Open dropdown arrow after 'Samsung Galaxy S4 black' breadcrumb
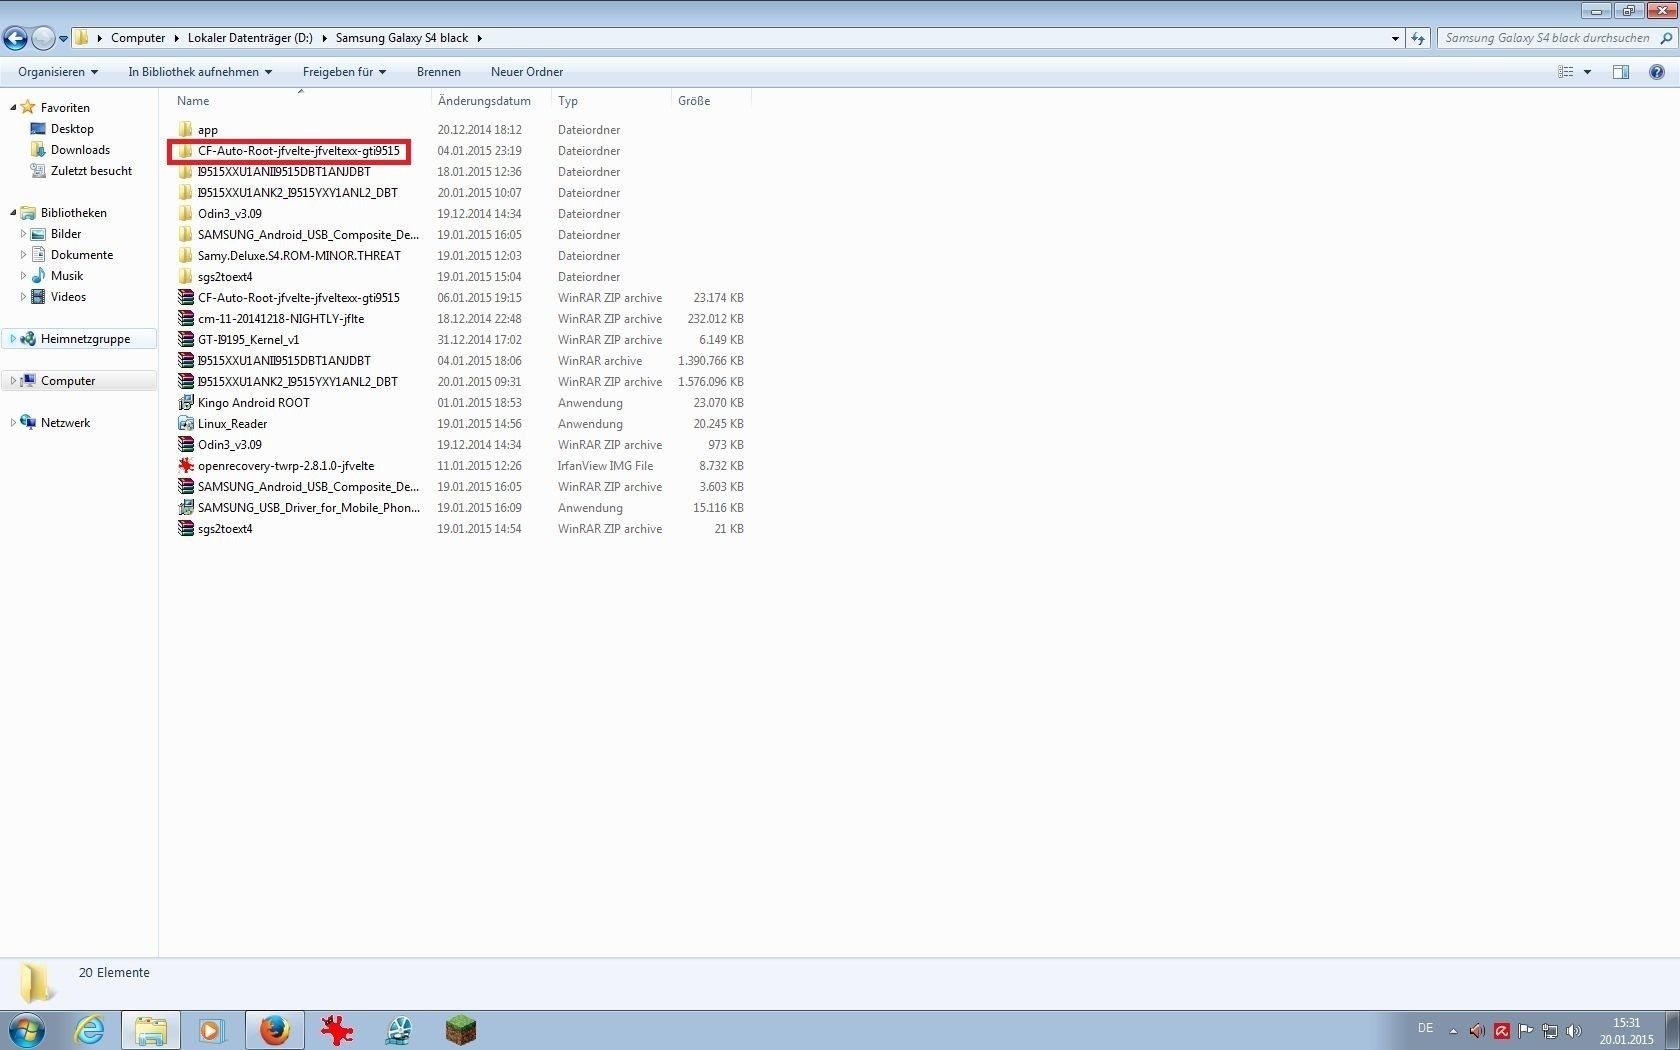 [x=479, y=38]
